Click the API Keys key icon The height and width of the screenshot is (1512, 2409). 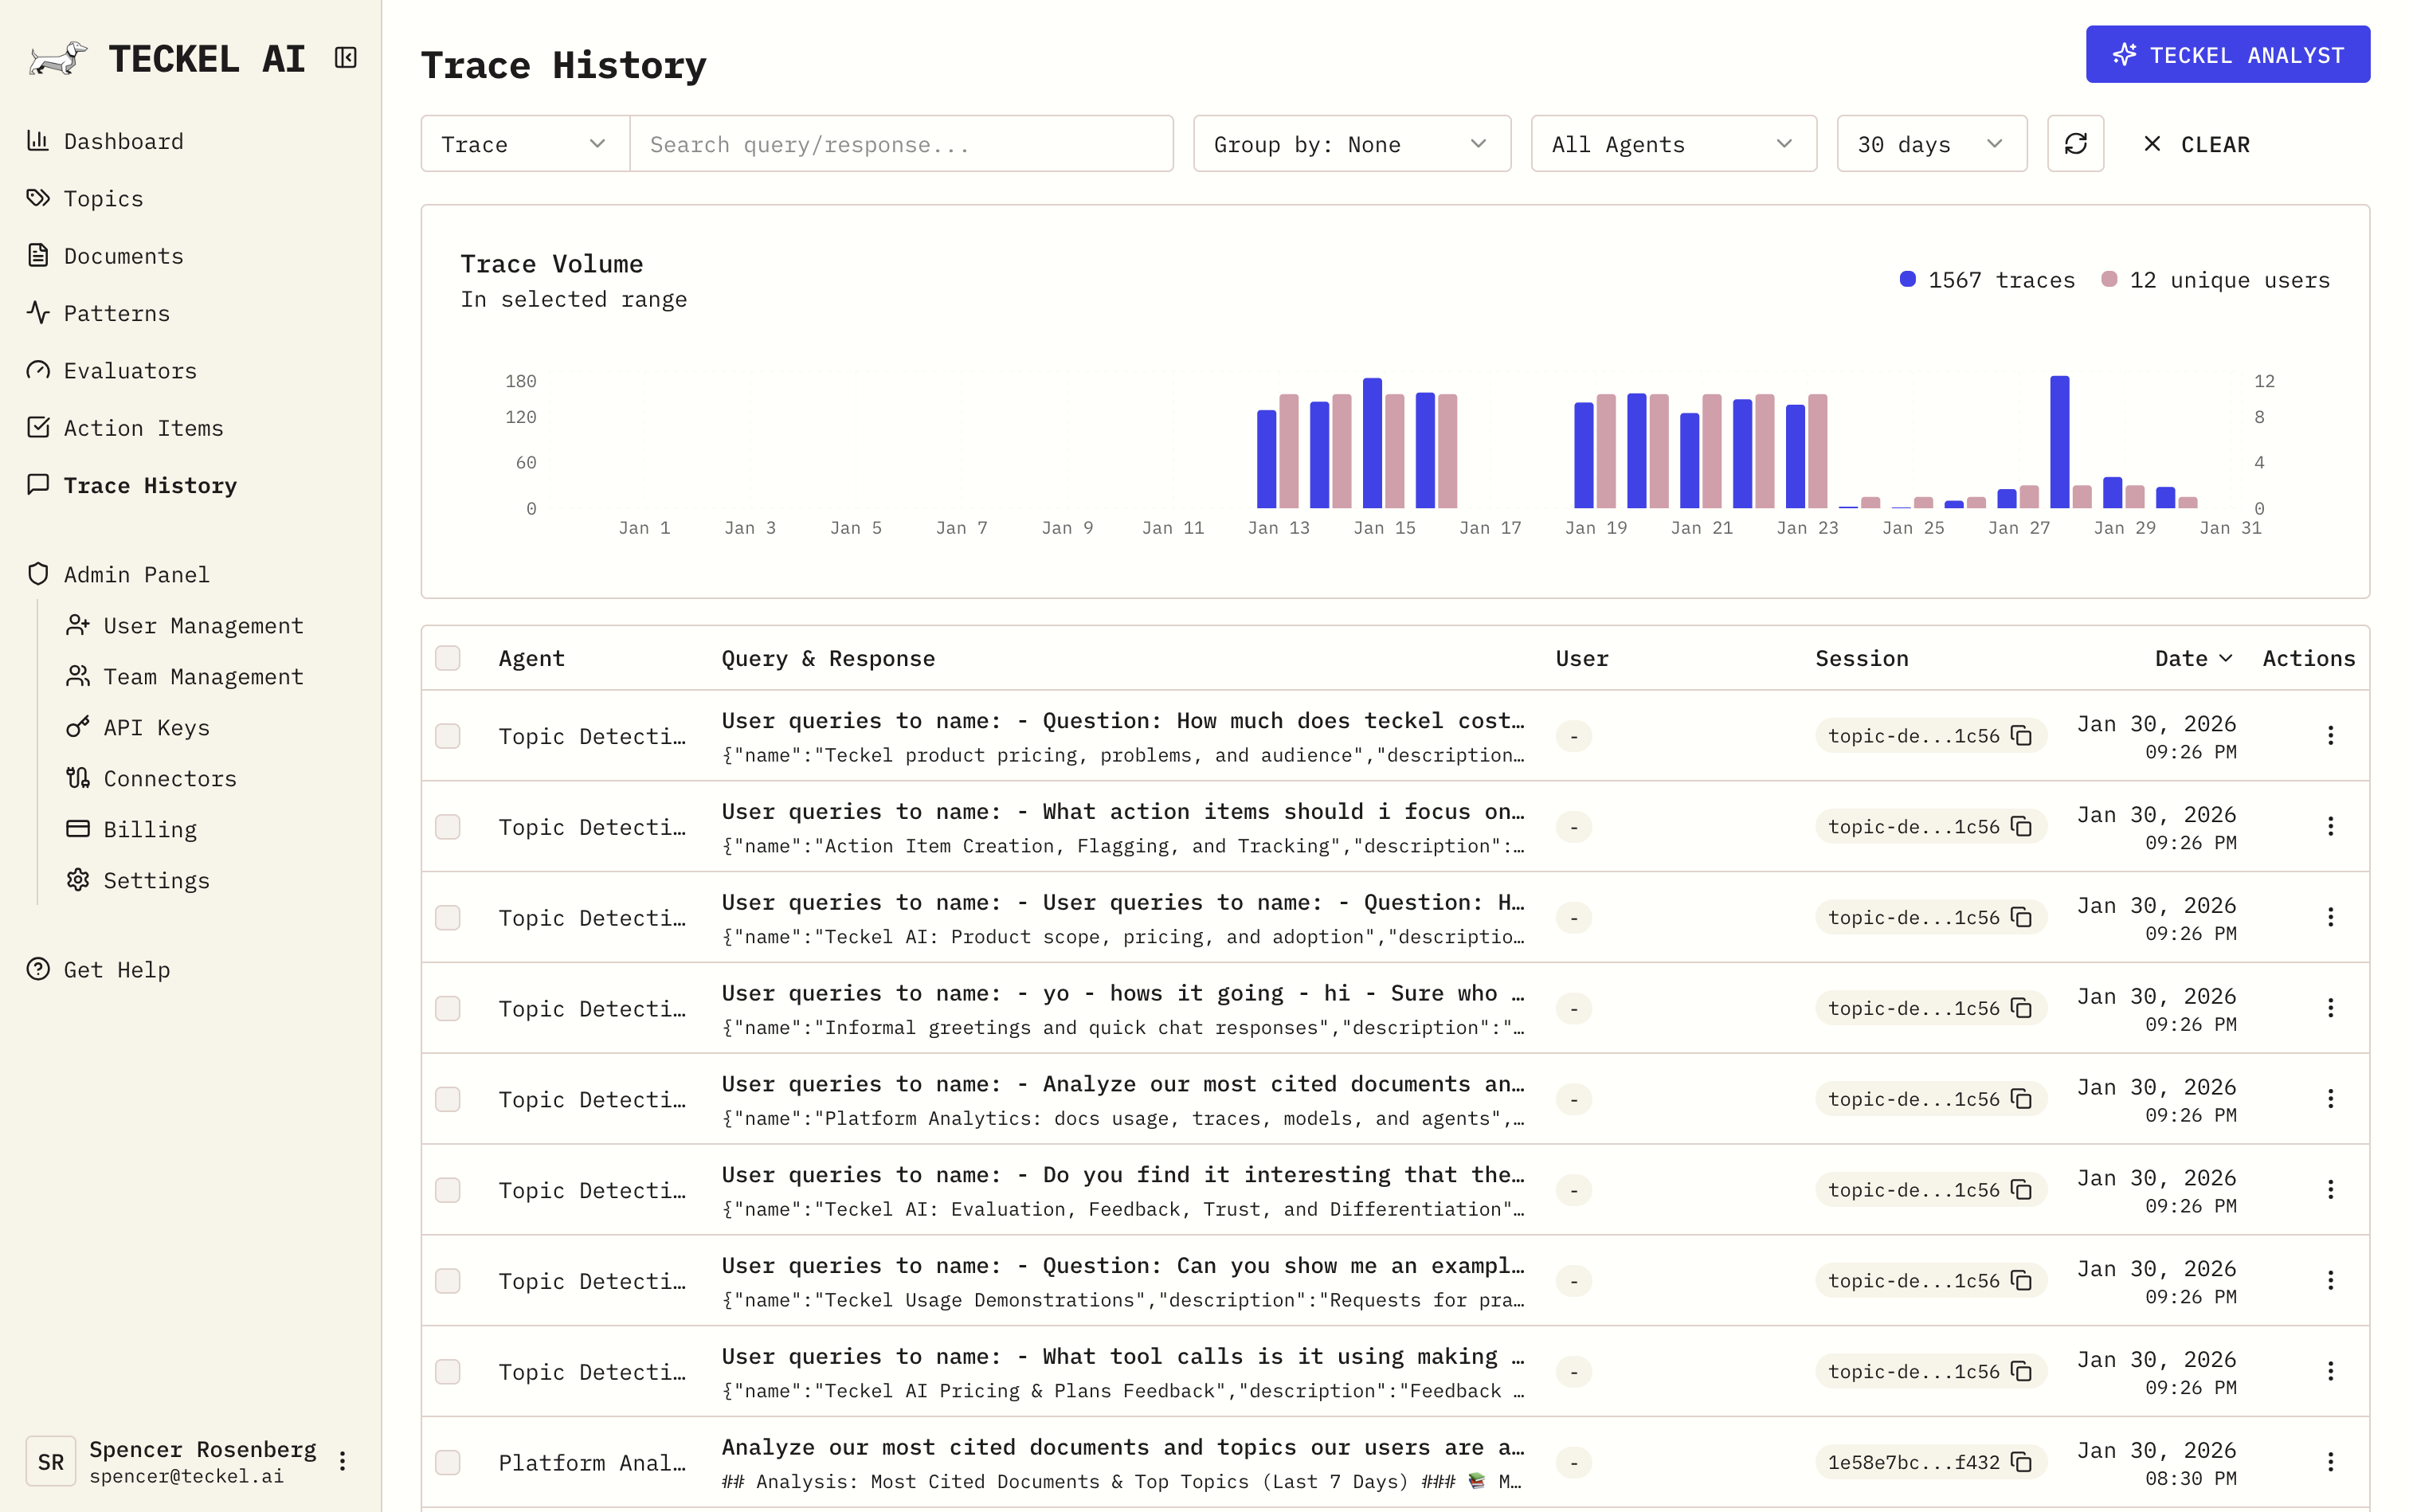78,727
